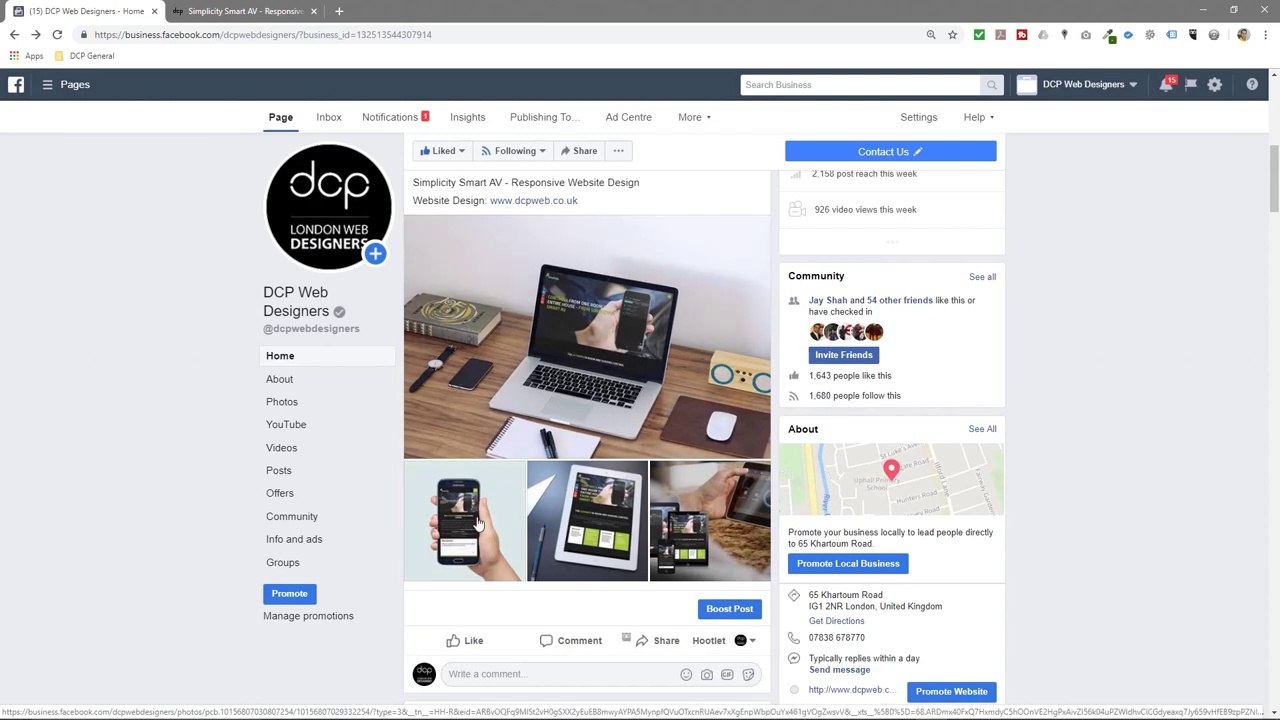Open page Settings
The height and width of the screenshot is (720, 1280).
918,118
